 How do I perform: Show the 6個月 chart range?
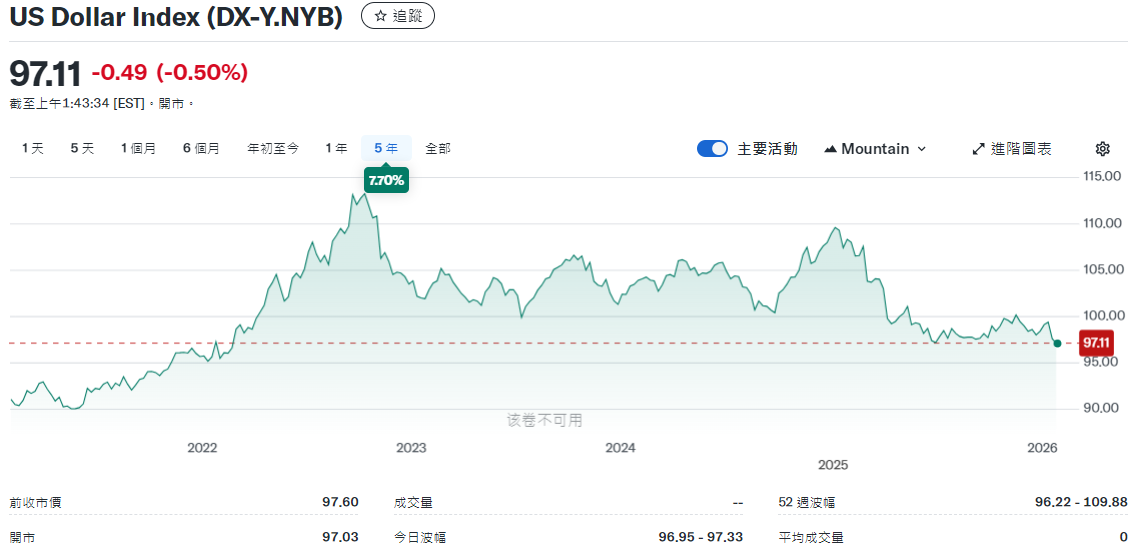201,148
